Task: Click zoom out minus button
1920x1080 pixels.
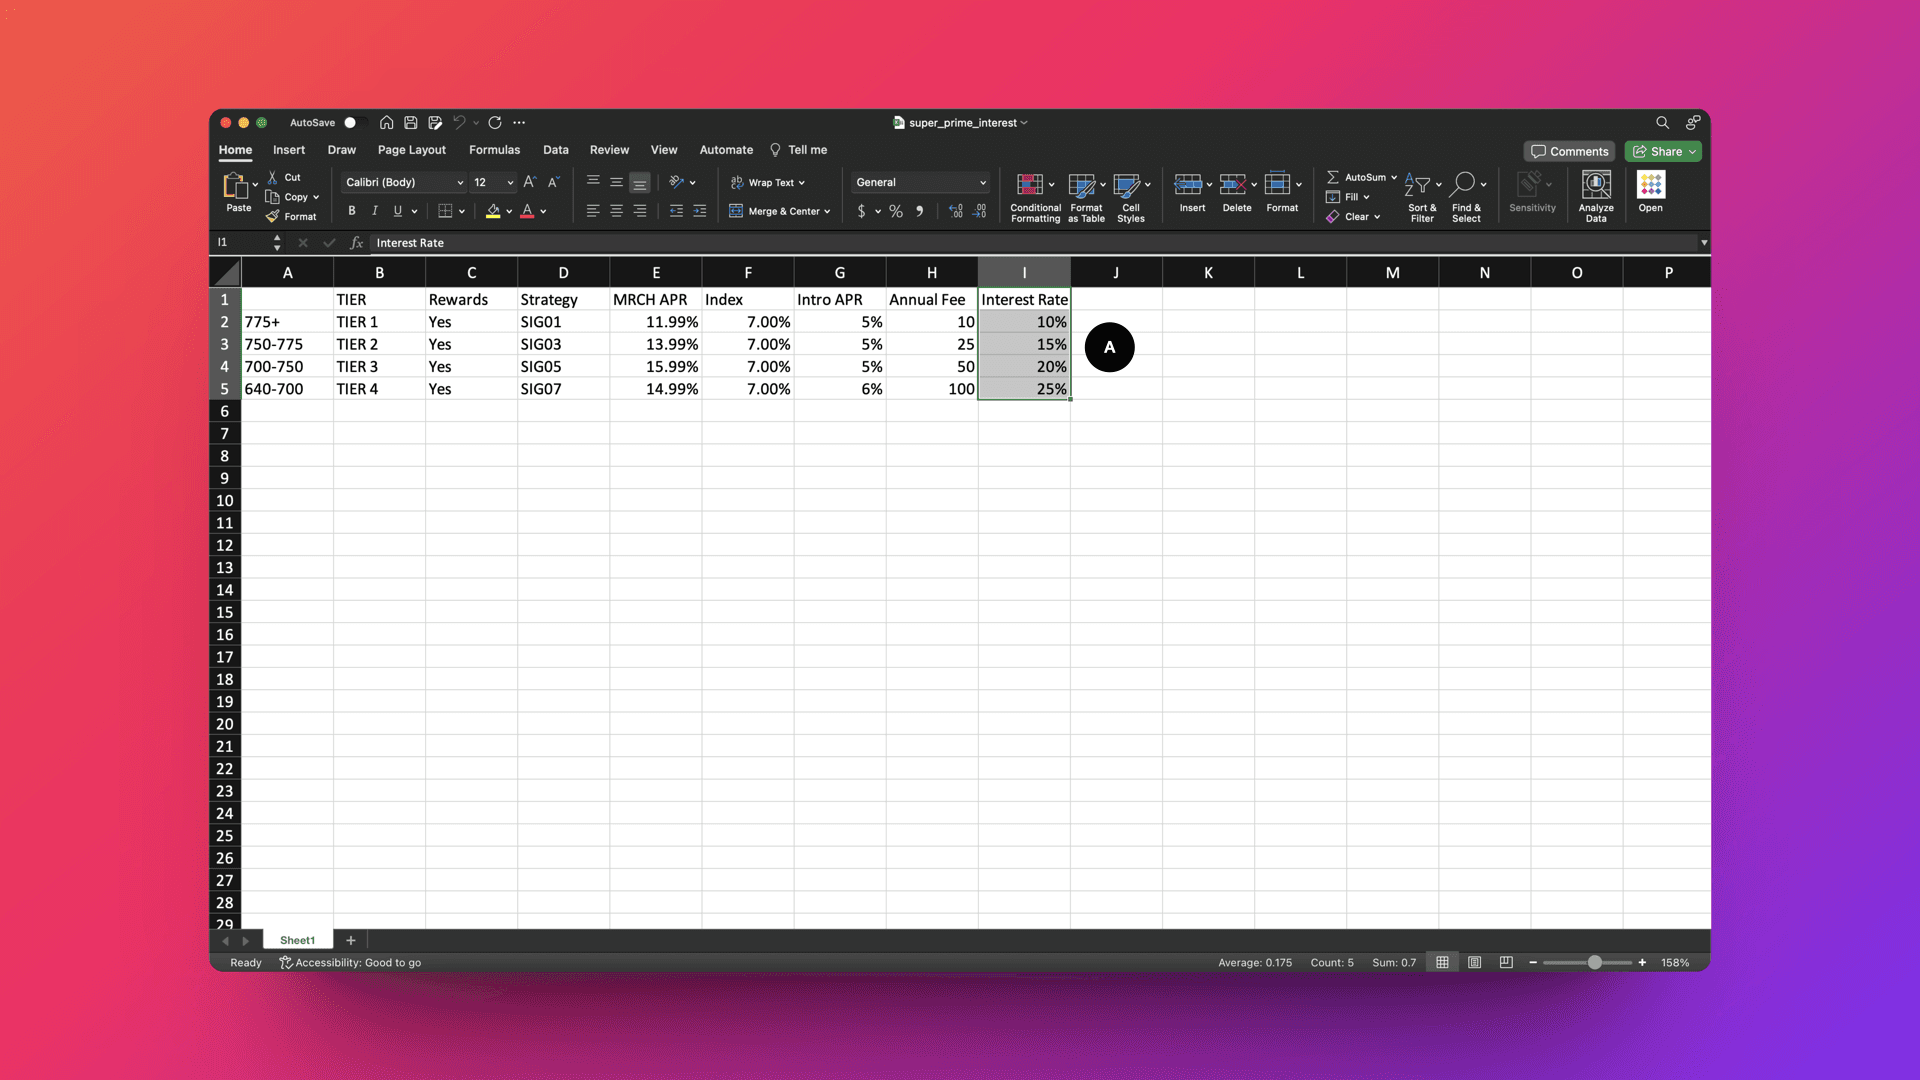Action: 1533,963
